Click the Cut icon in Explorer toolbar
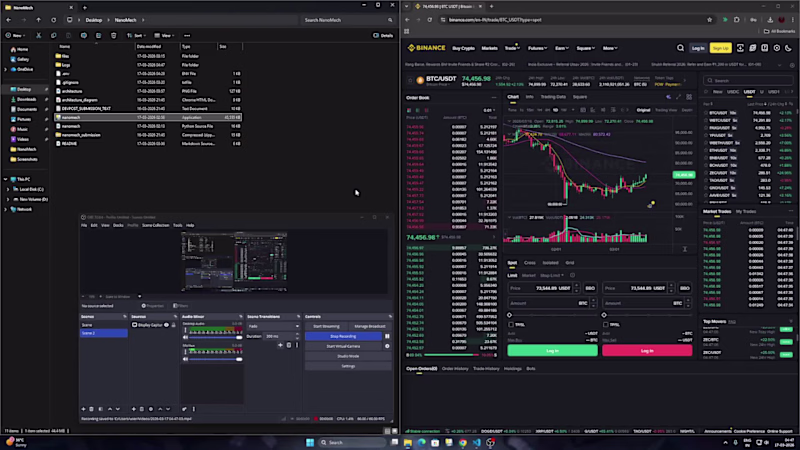This screenshot has height=450, width=800. (38, 36)
